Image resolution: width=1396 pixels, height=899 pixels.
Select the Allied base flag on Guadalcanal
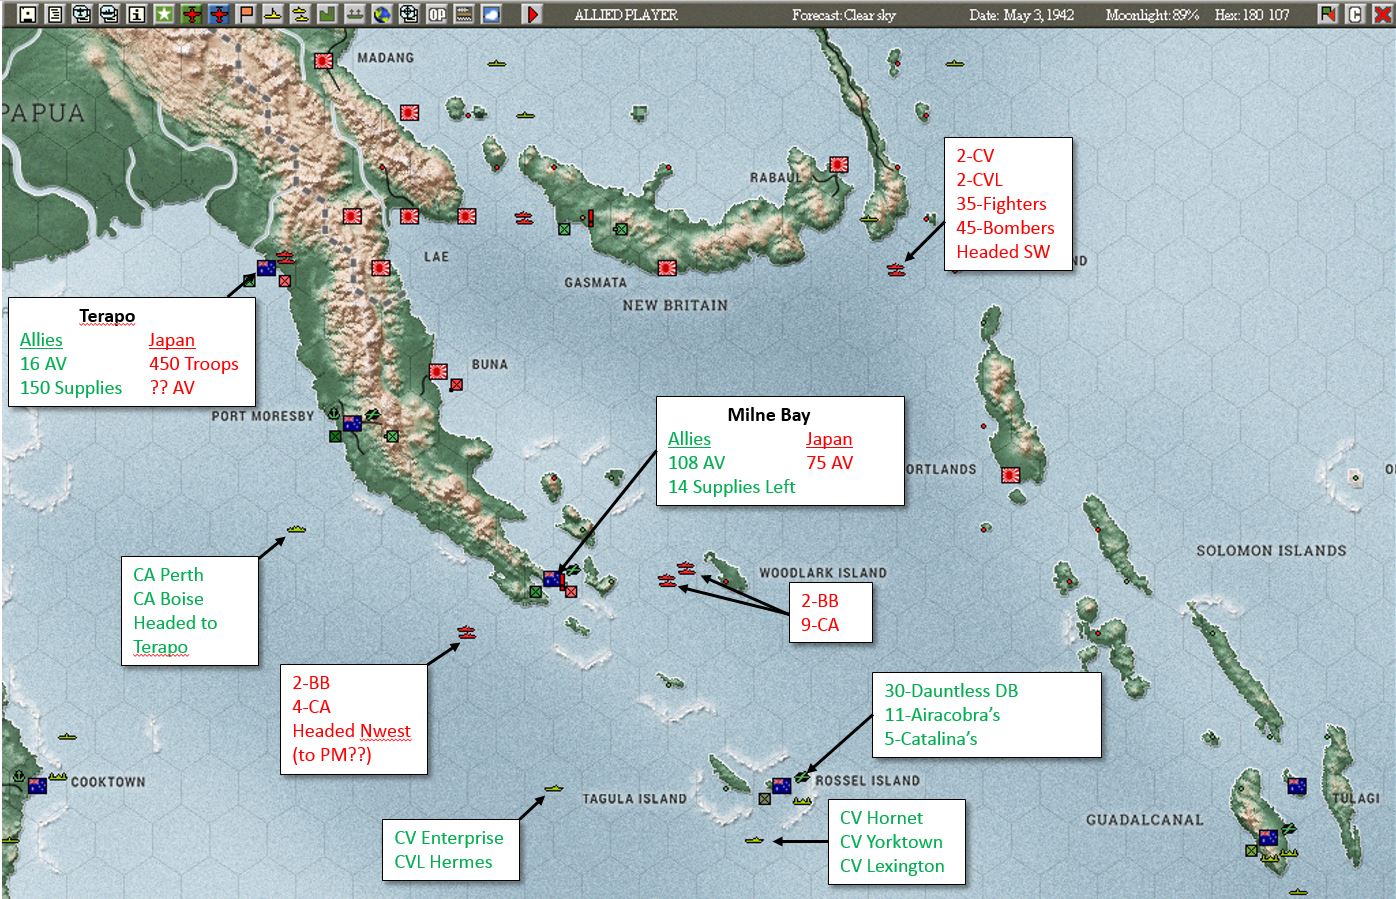point(1268,838)
